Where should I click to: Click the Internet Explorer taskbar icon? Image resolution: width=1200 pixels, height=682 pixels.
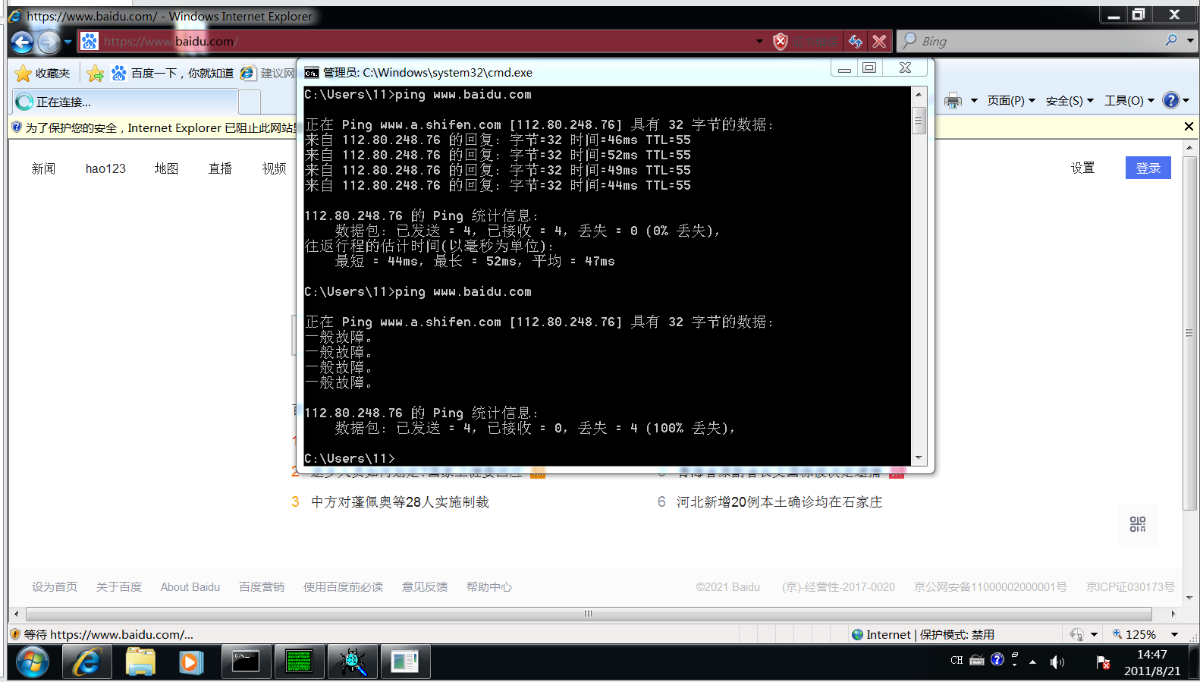coord(87,661)
